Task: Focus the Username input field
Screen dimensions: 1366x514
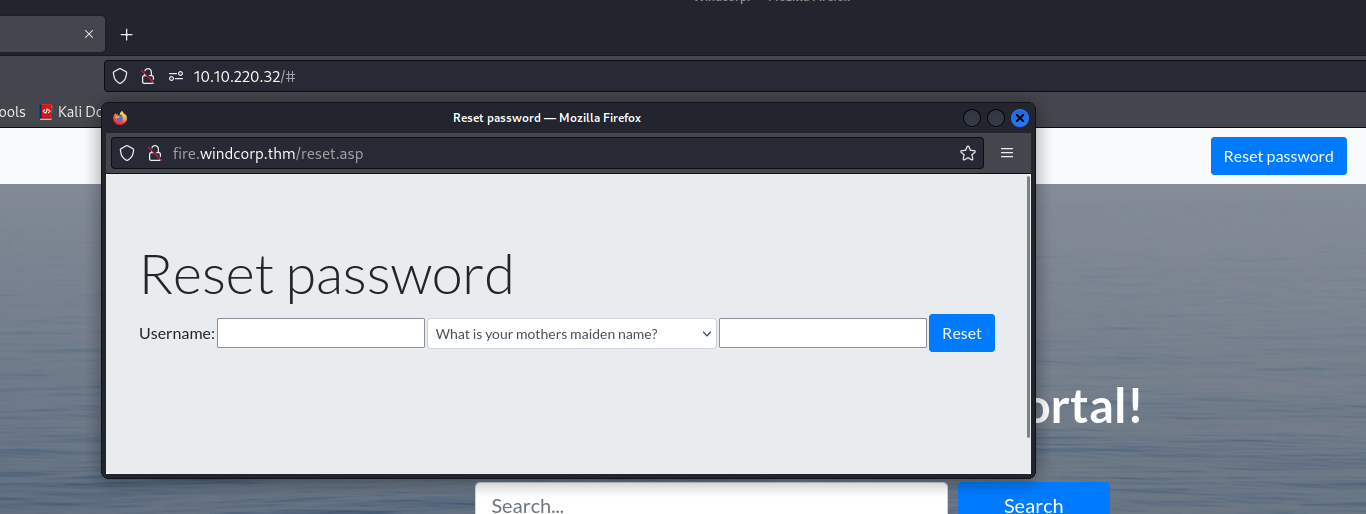Action: click(321, 333)
